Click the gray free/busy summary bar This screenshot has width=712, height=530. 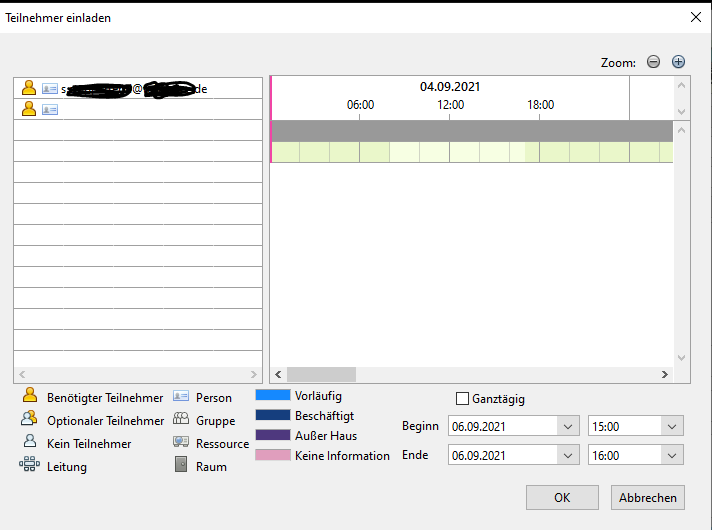coord(472,131)
